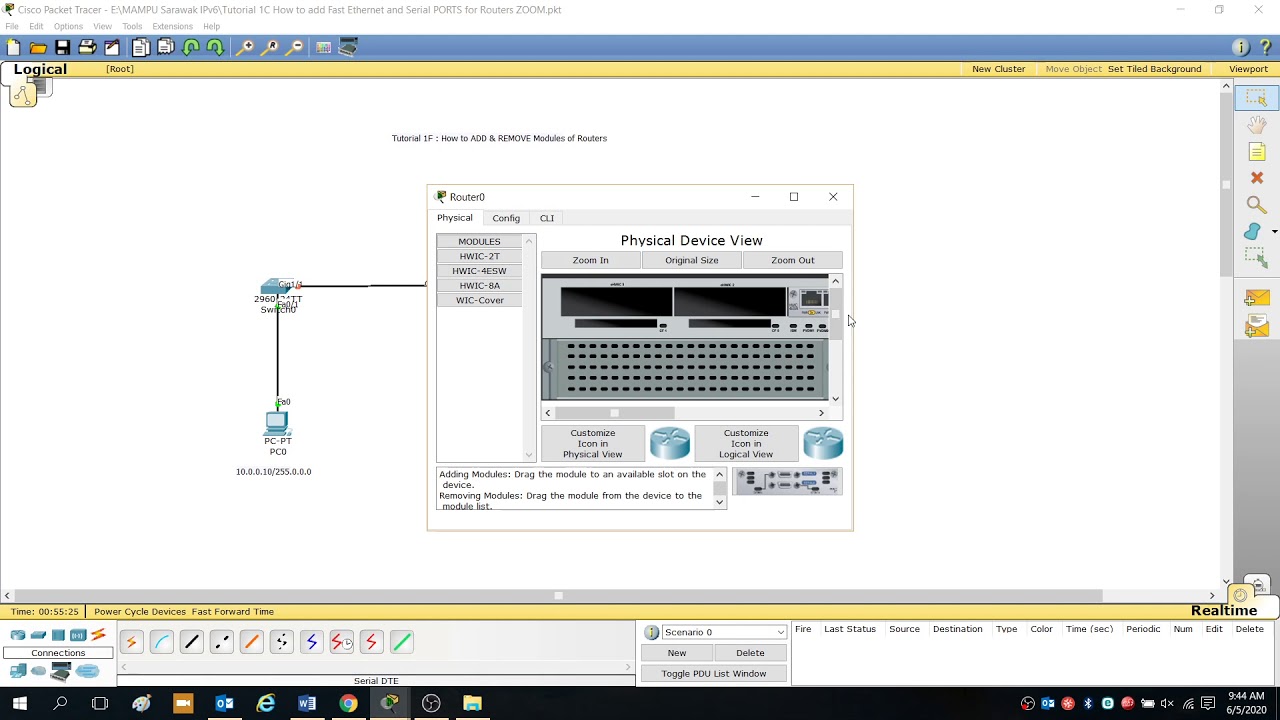Paste with the toolbar paste icon
Image resolution: width=1280 pixels, height=720 pixels.
tap(166, 47)
